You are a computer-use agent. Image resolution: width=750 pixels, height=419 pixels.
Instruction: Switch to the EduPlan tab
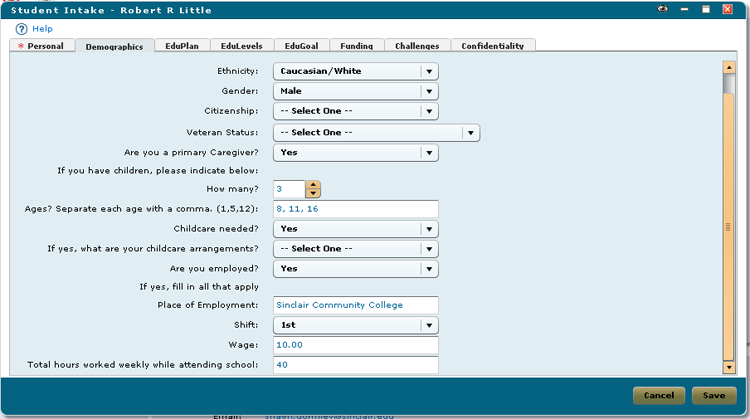(179, 46)
